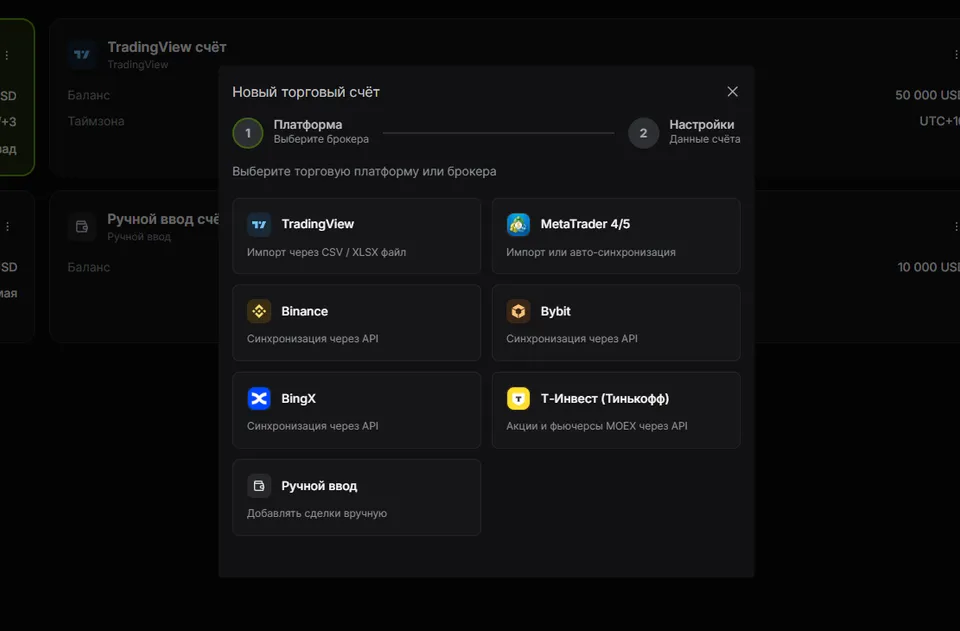Select Ручной ввод option title in dialog

pyautogui.click(x=319, y=486)
